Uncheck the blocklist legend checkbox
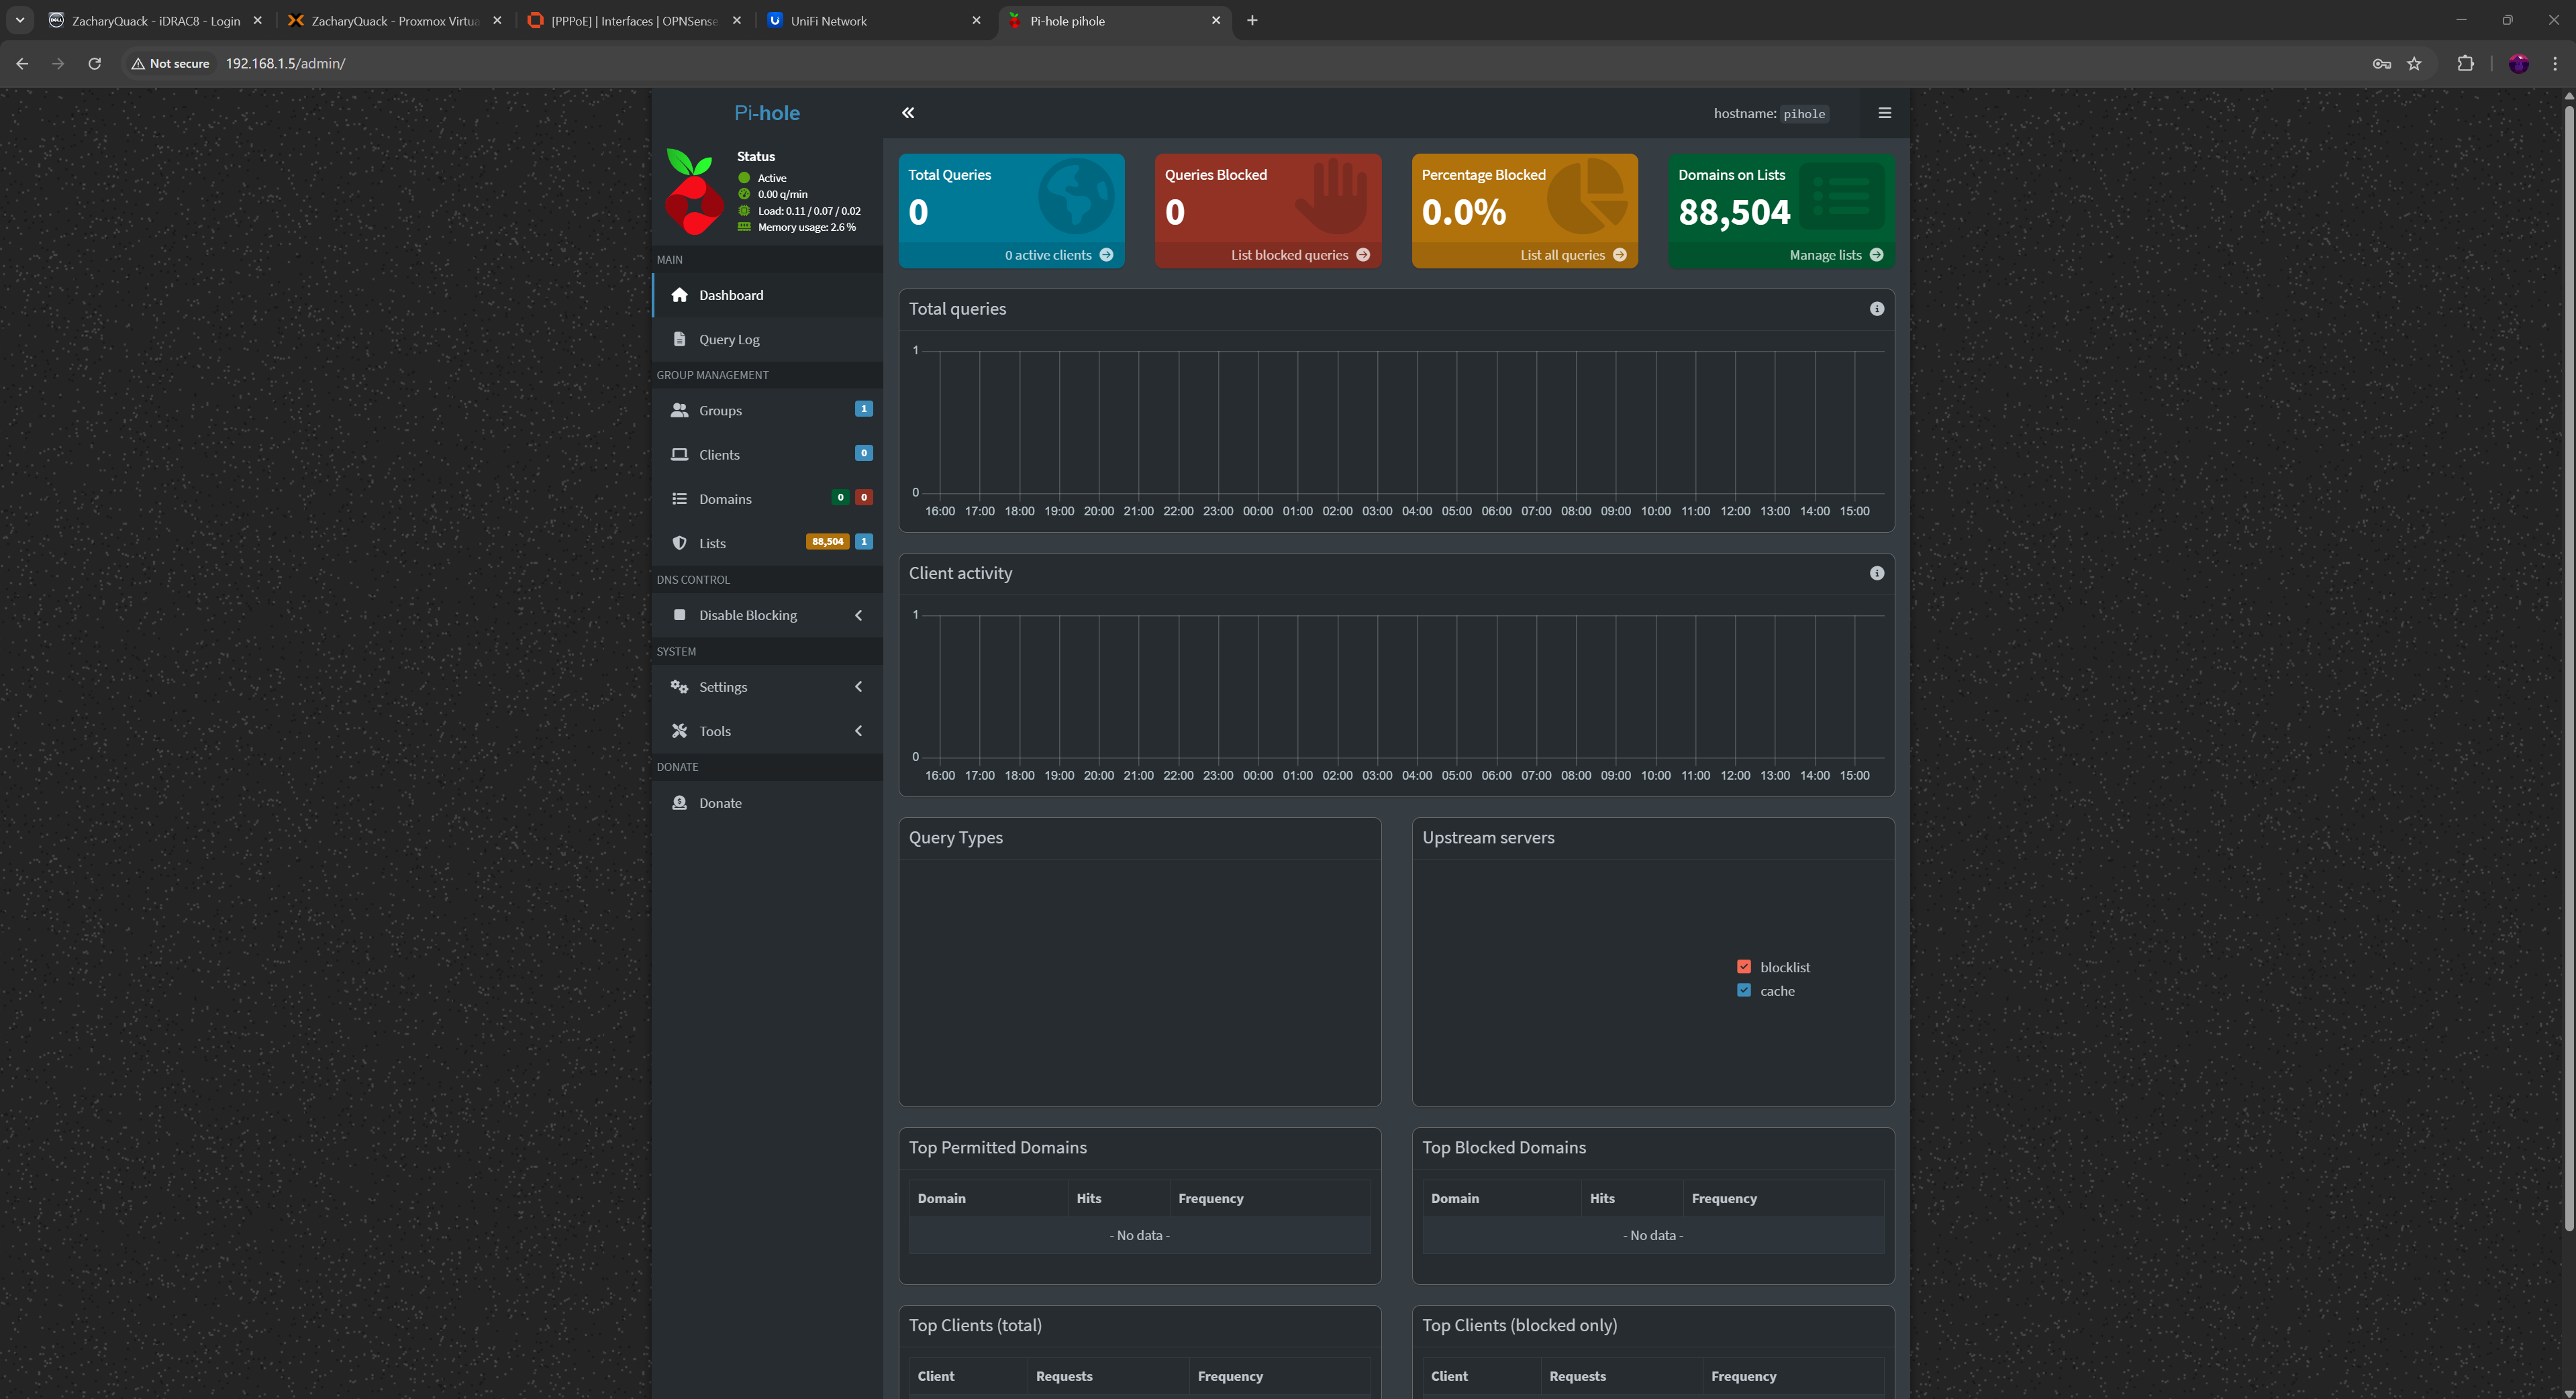Viewport: 2576px width, 1399px height. (x=1744, y=967)
